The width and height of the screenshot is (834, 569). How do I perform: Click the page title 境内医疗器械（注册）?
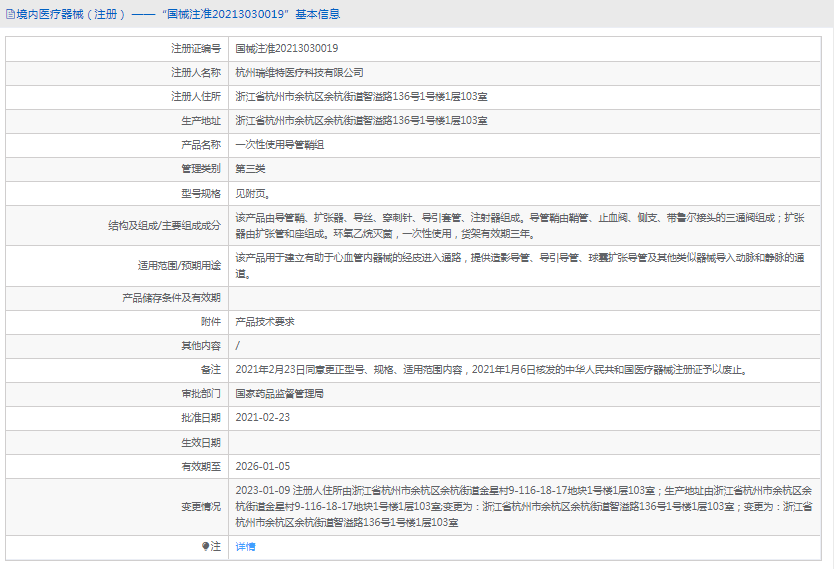pos(71,14)
